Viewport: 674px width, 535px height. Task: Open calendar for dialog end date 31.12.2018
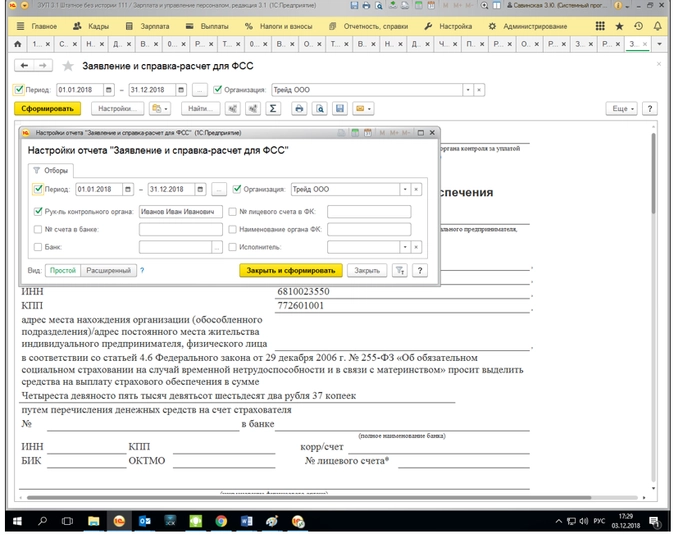pos(200,189)
